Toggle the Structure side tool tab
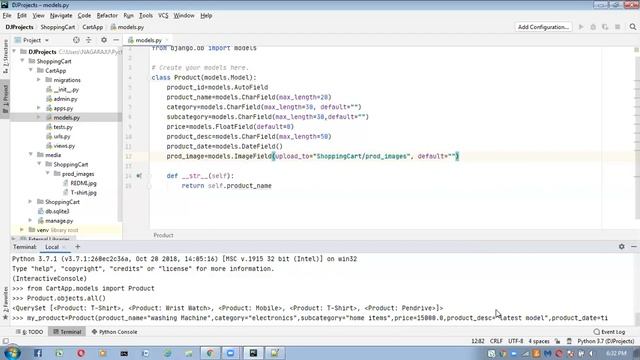 pos(5,56)
